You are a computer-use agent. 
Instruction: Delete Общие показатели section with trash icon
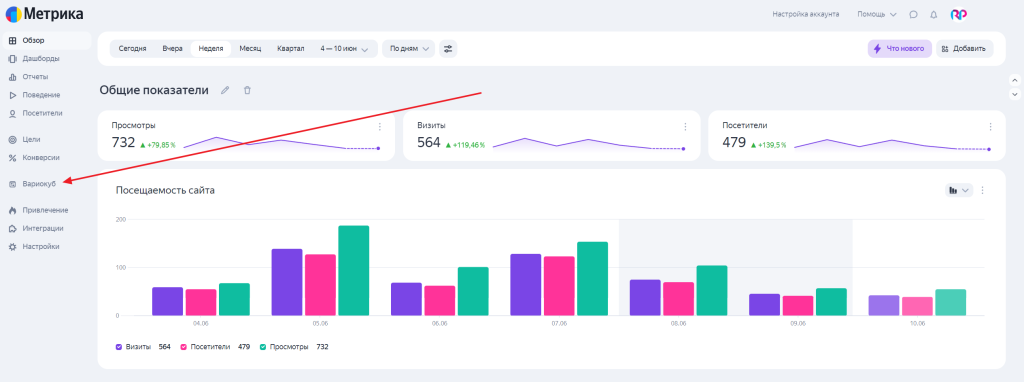coord(247,91)
